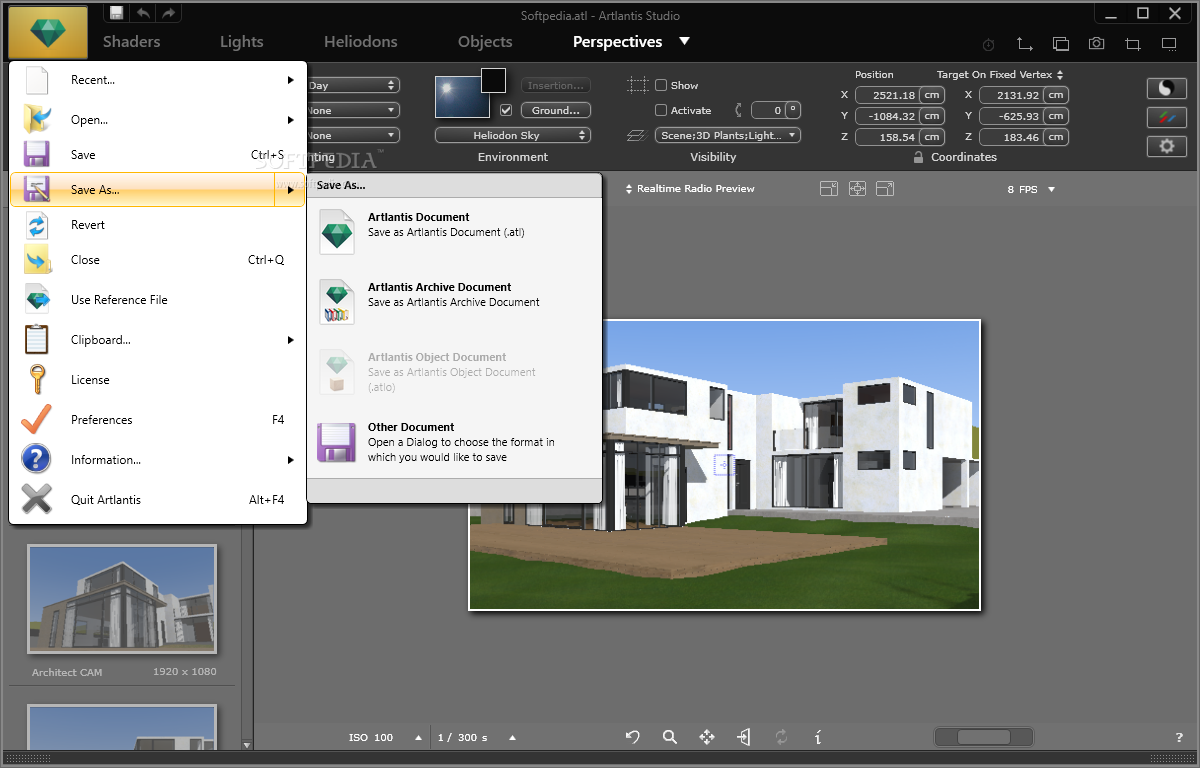Choose Revert from the menu
This screenshot has width=1200, height=768.
click(x=157, y=225)
